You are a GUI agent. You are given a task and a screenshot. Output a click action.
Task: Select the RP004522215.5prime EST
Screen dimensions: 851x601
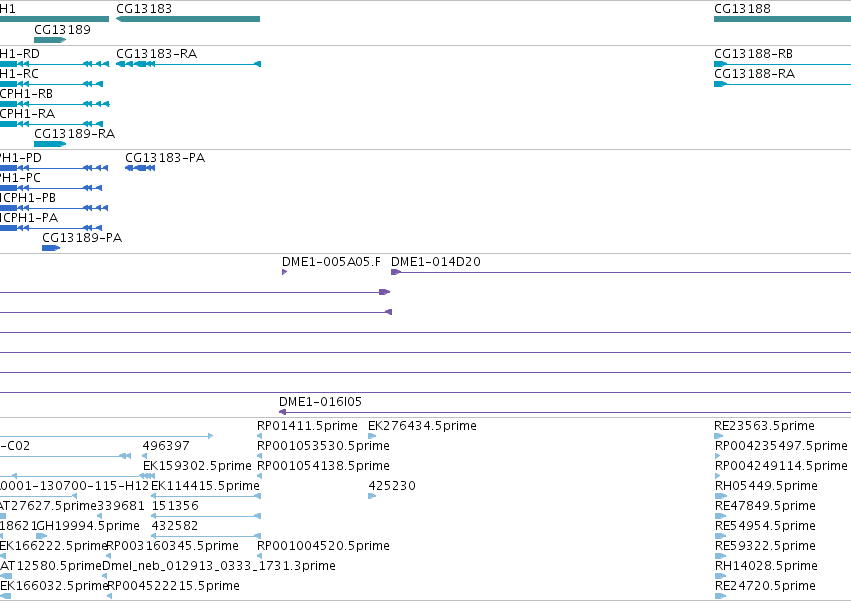click(x=109, y=596)
